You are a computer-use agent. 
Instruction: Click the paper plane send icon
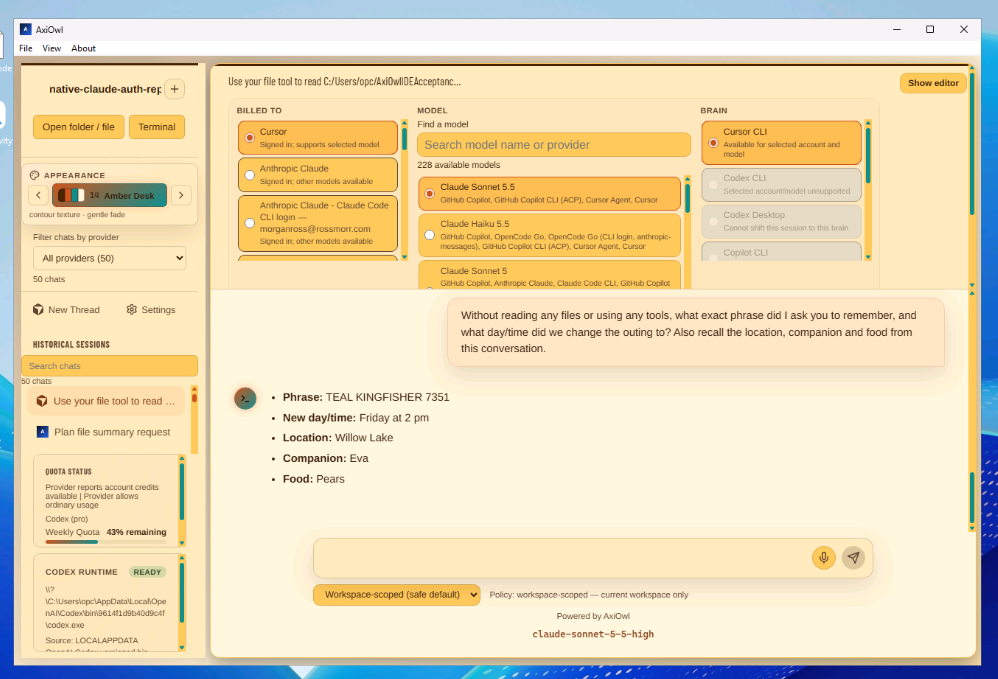pos(854,558)
